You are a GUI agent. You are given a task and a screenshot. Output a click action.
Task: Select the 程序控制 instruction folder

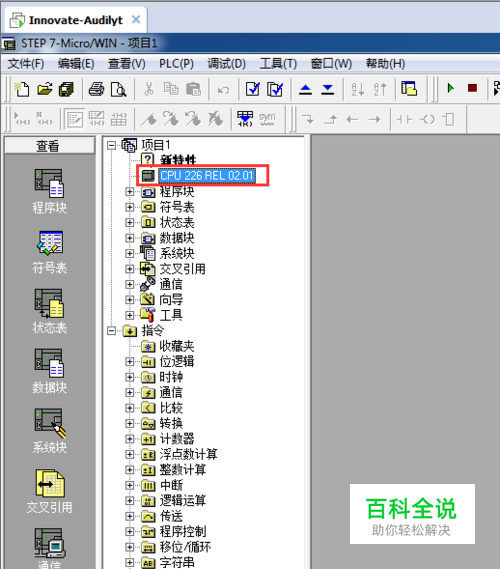pyautogui.click(x=183, y=531)
